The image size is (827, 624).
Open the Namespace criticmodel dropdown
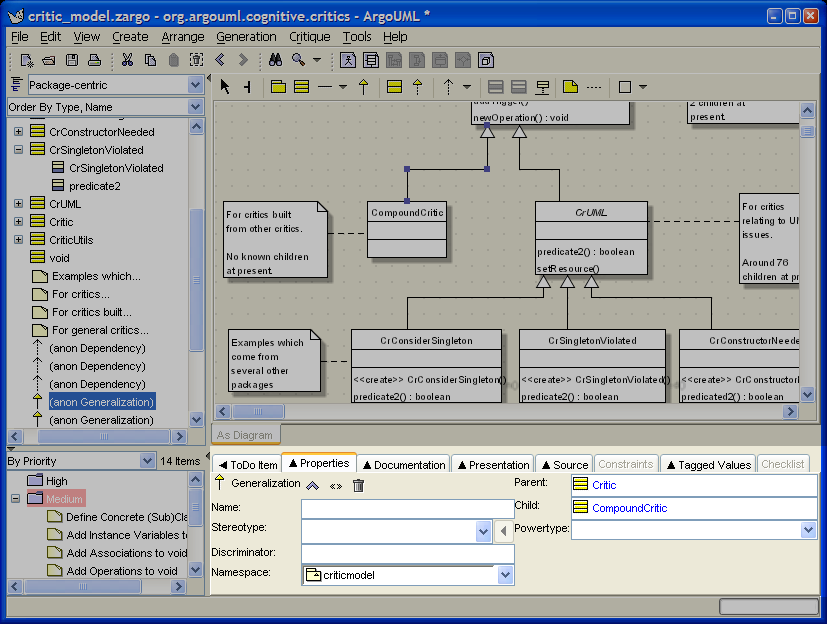click(505, 575)
